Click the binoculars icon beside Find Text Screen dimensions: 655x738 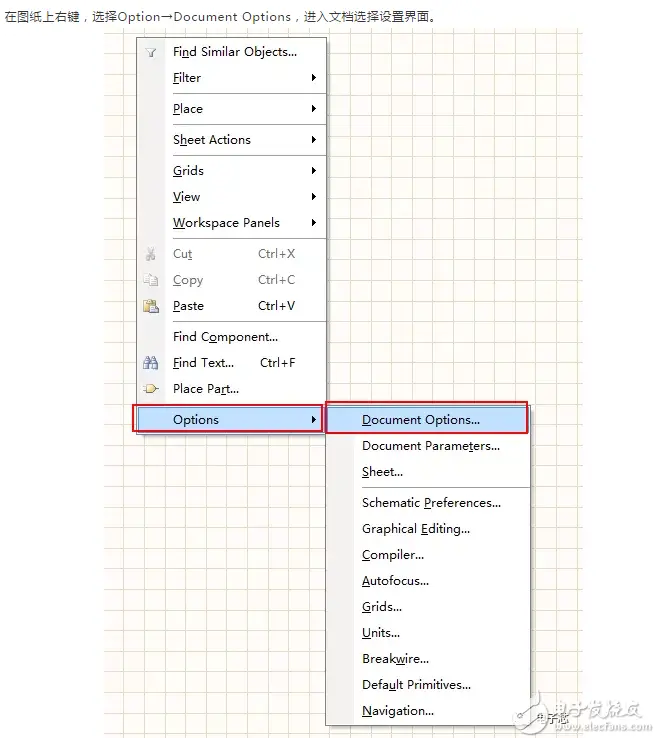pyautogui.click(x=151, y=363)
